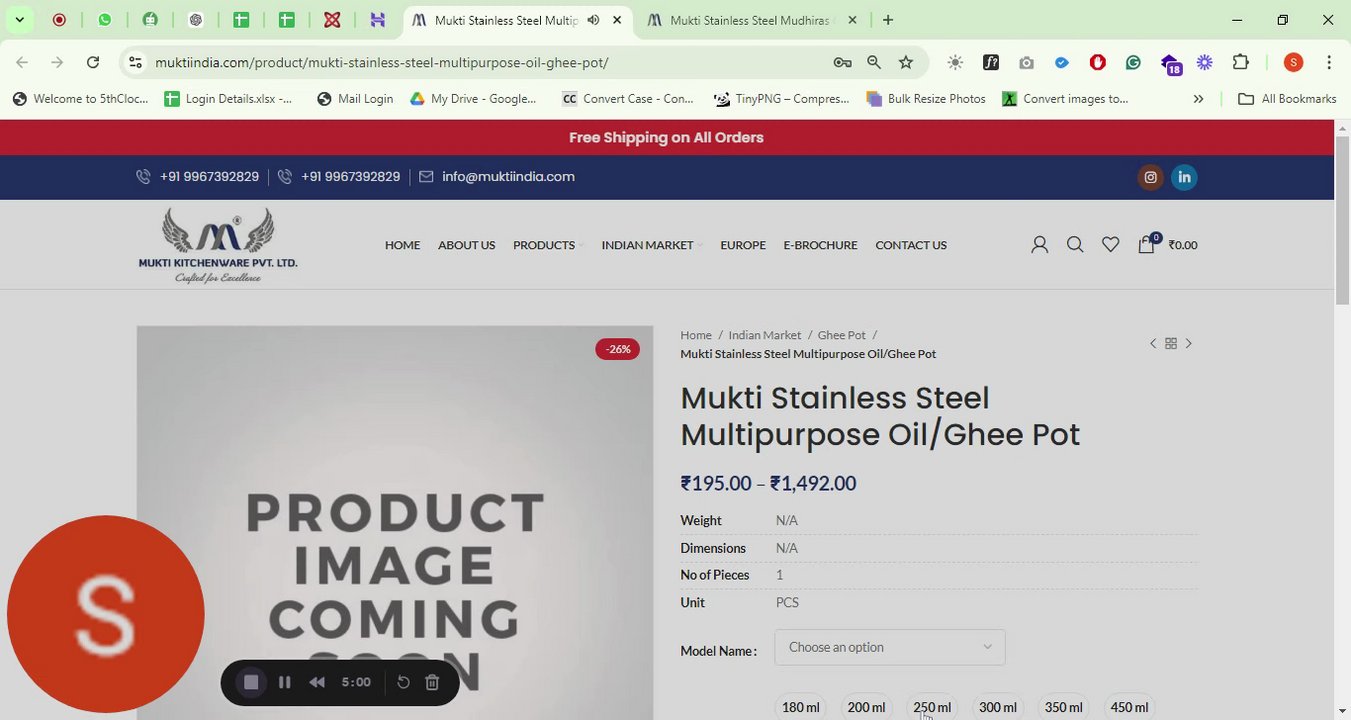Go to previous product arrow
Image resolution: width=1351 pixels, height=720 pixels.
coord(1153,344)
